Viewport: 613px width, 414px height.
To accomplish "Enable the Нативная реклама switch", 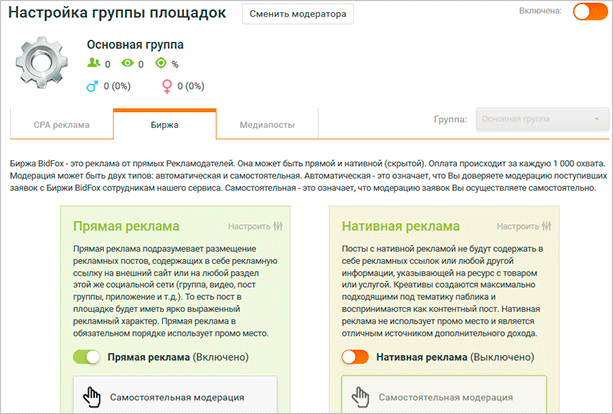I will tap(355, 357).
